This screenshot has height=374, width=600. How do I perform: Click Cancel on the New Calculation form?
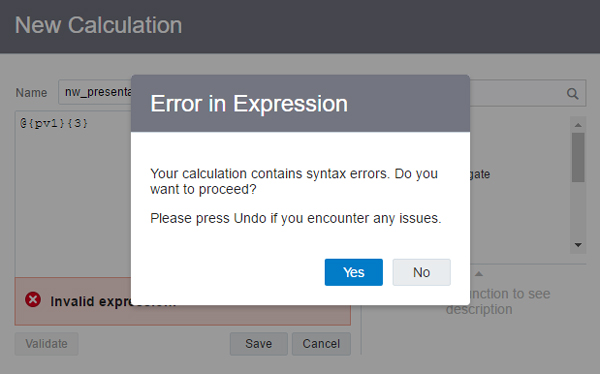pyautogui.click(x=321, y=344)
